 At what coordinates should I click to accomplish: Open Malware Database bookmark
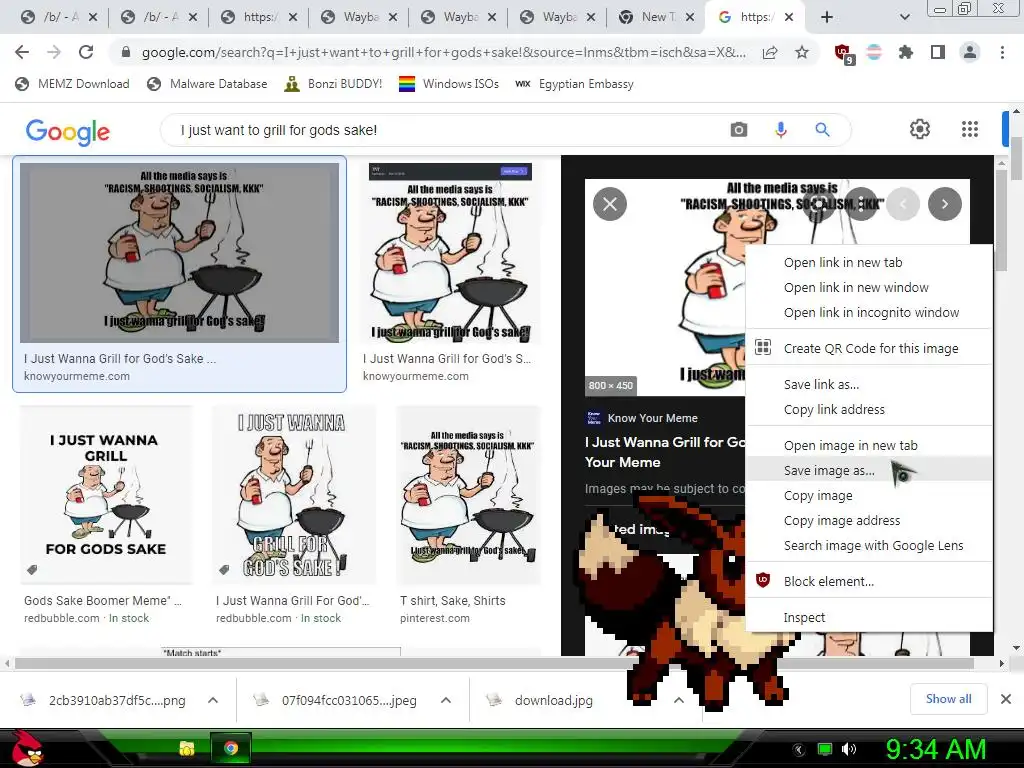click(207, 84)
